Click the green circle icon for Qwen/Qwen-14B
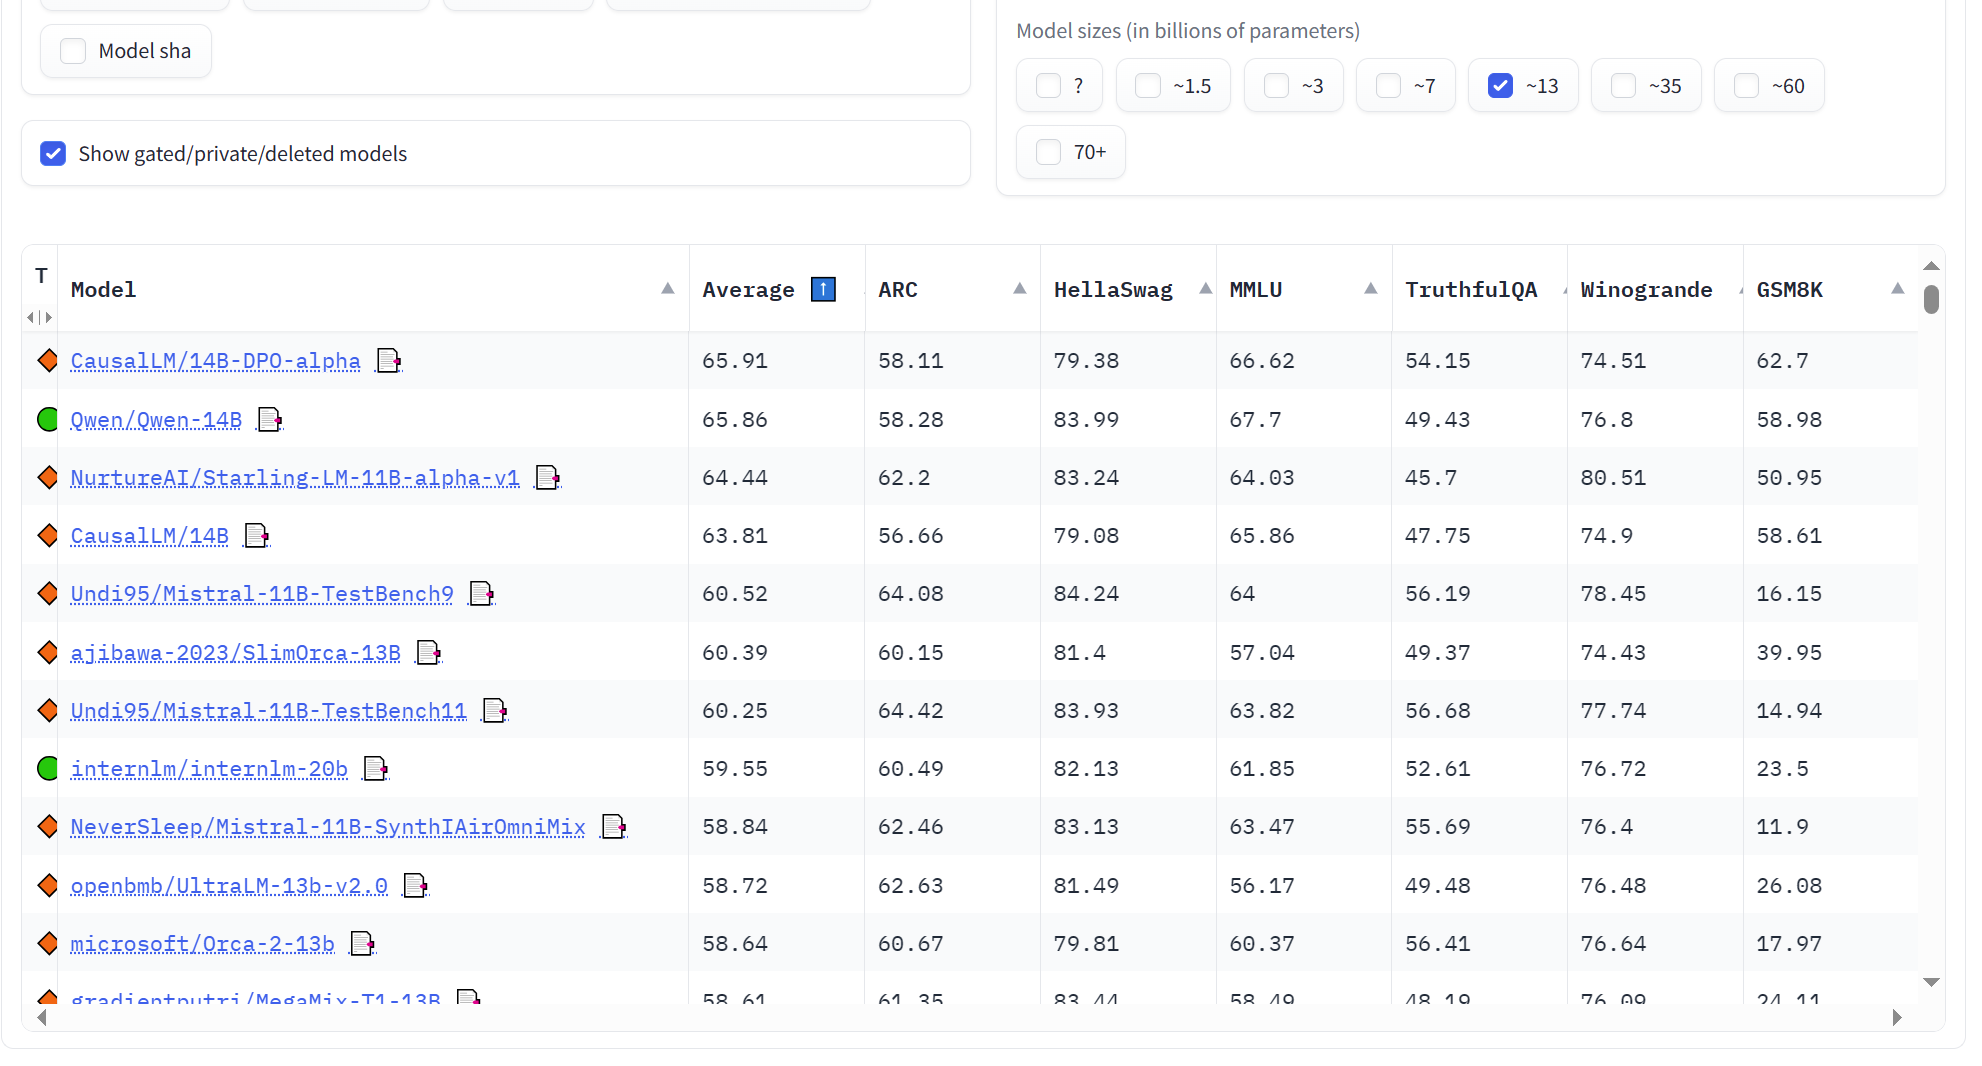The width and height of the screenshot is (1982, 1066). click(47, 420)
